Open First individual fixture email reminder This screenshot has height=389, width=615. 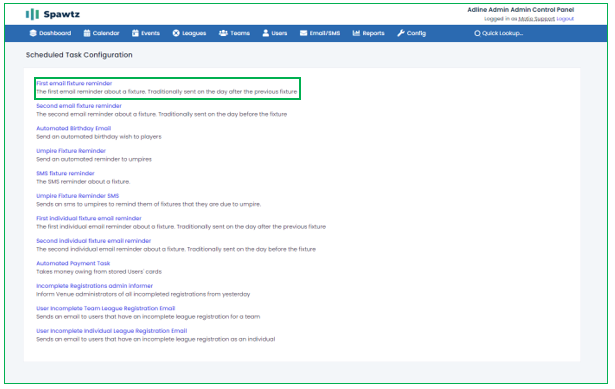[89, 218]
